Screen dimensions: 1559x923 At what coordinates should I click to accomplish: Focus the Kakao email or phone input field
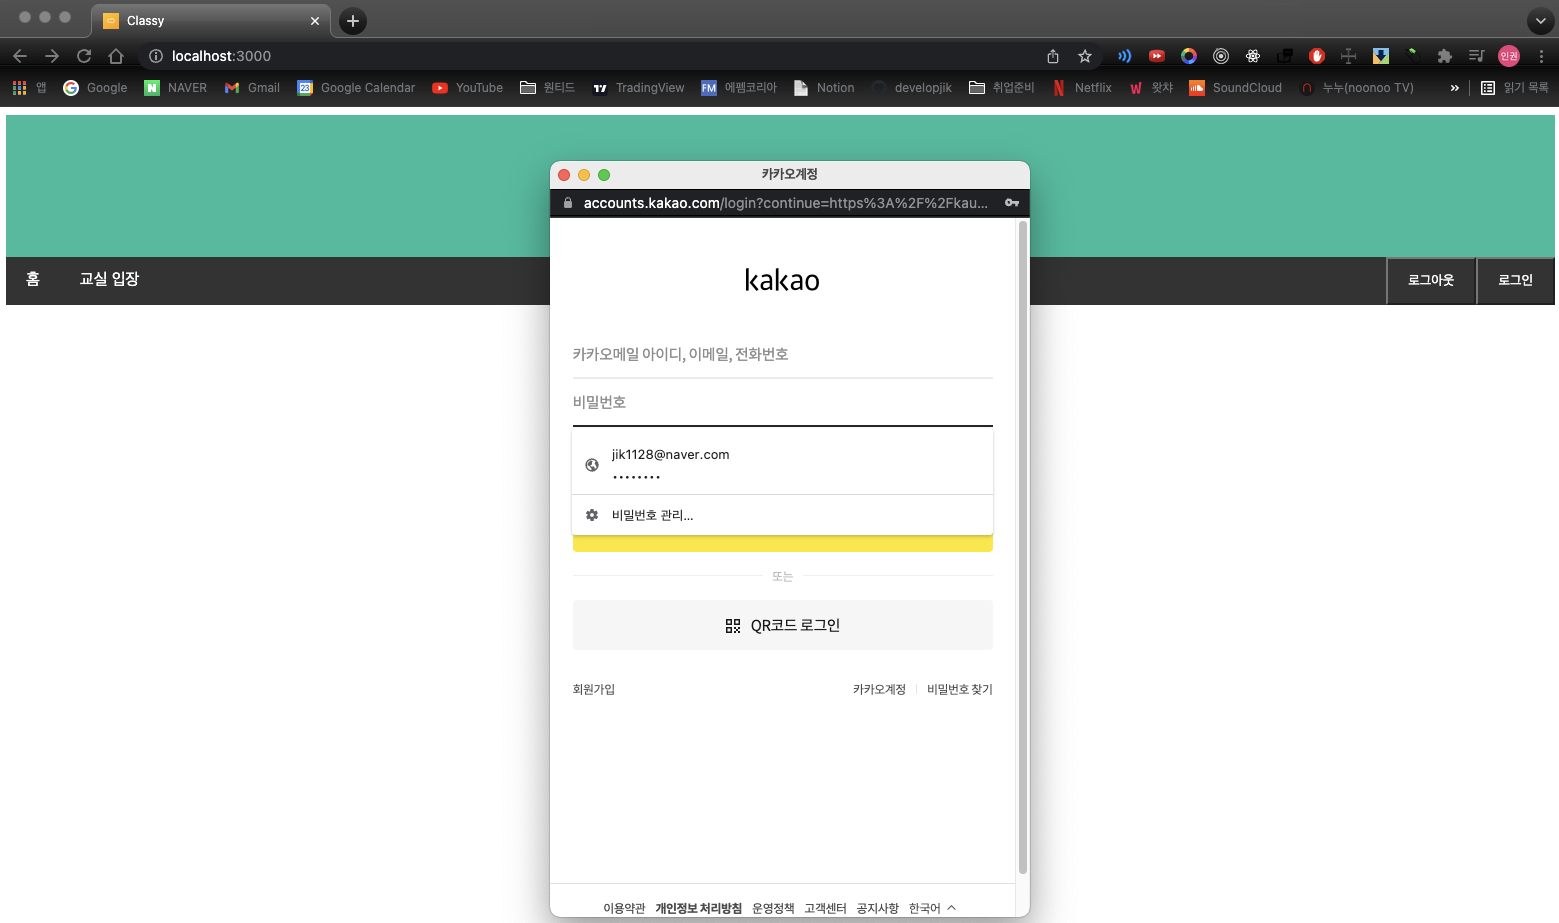[x=782, y=355]
